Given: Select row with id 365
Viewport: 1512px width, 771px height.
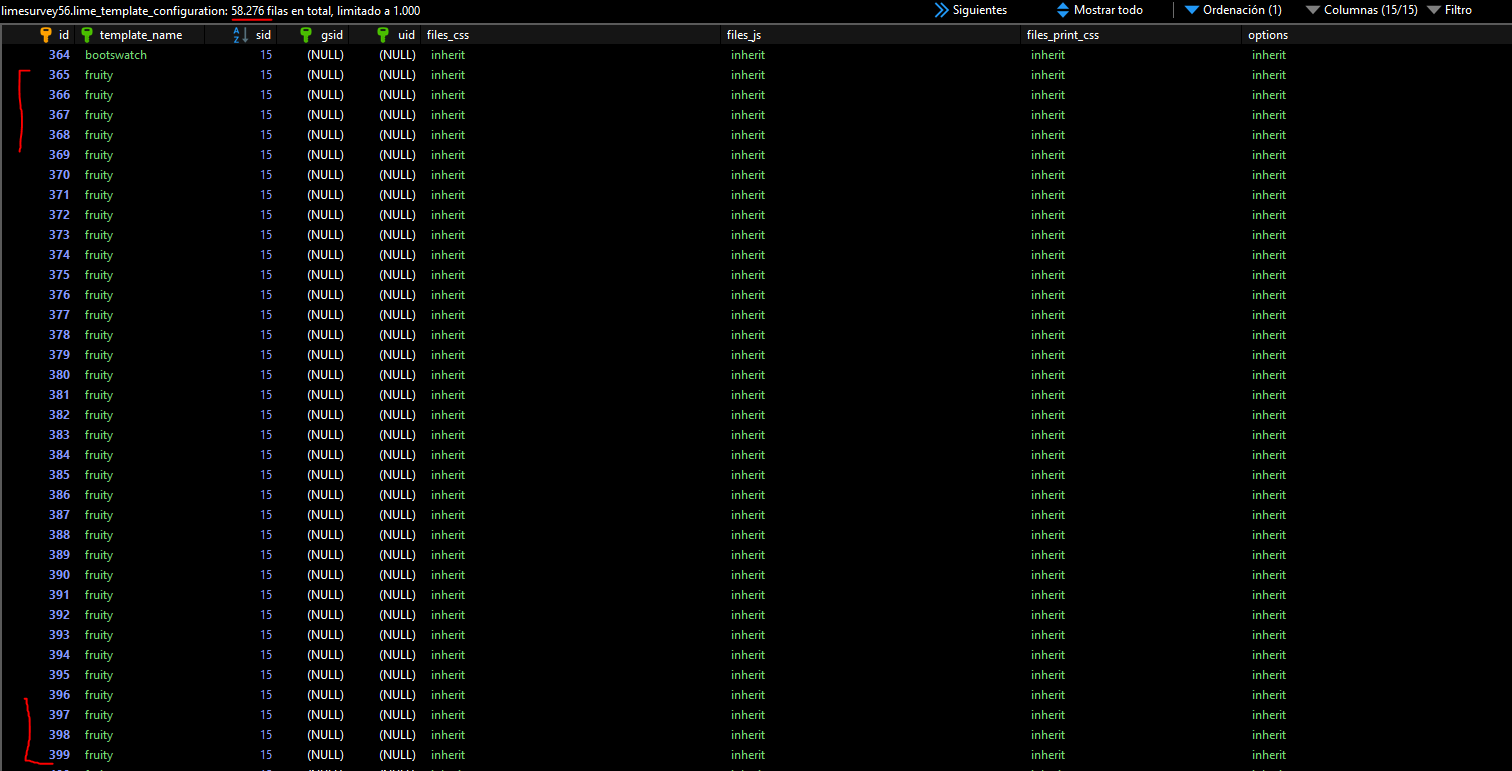Looking at the screenshot, I should pyautogui.click(x=59, y=75).
